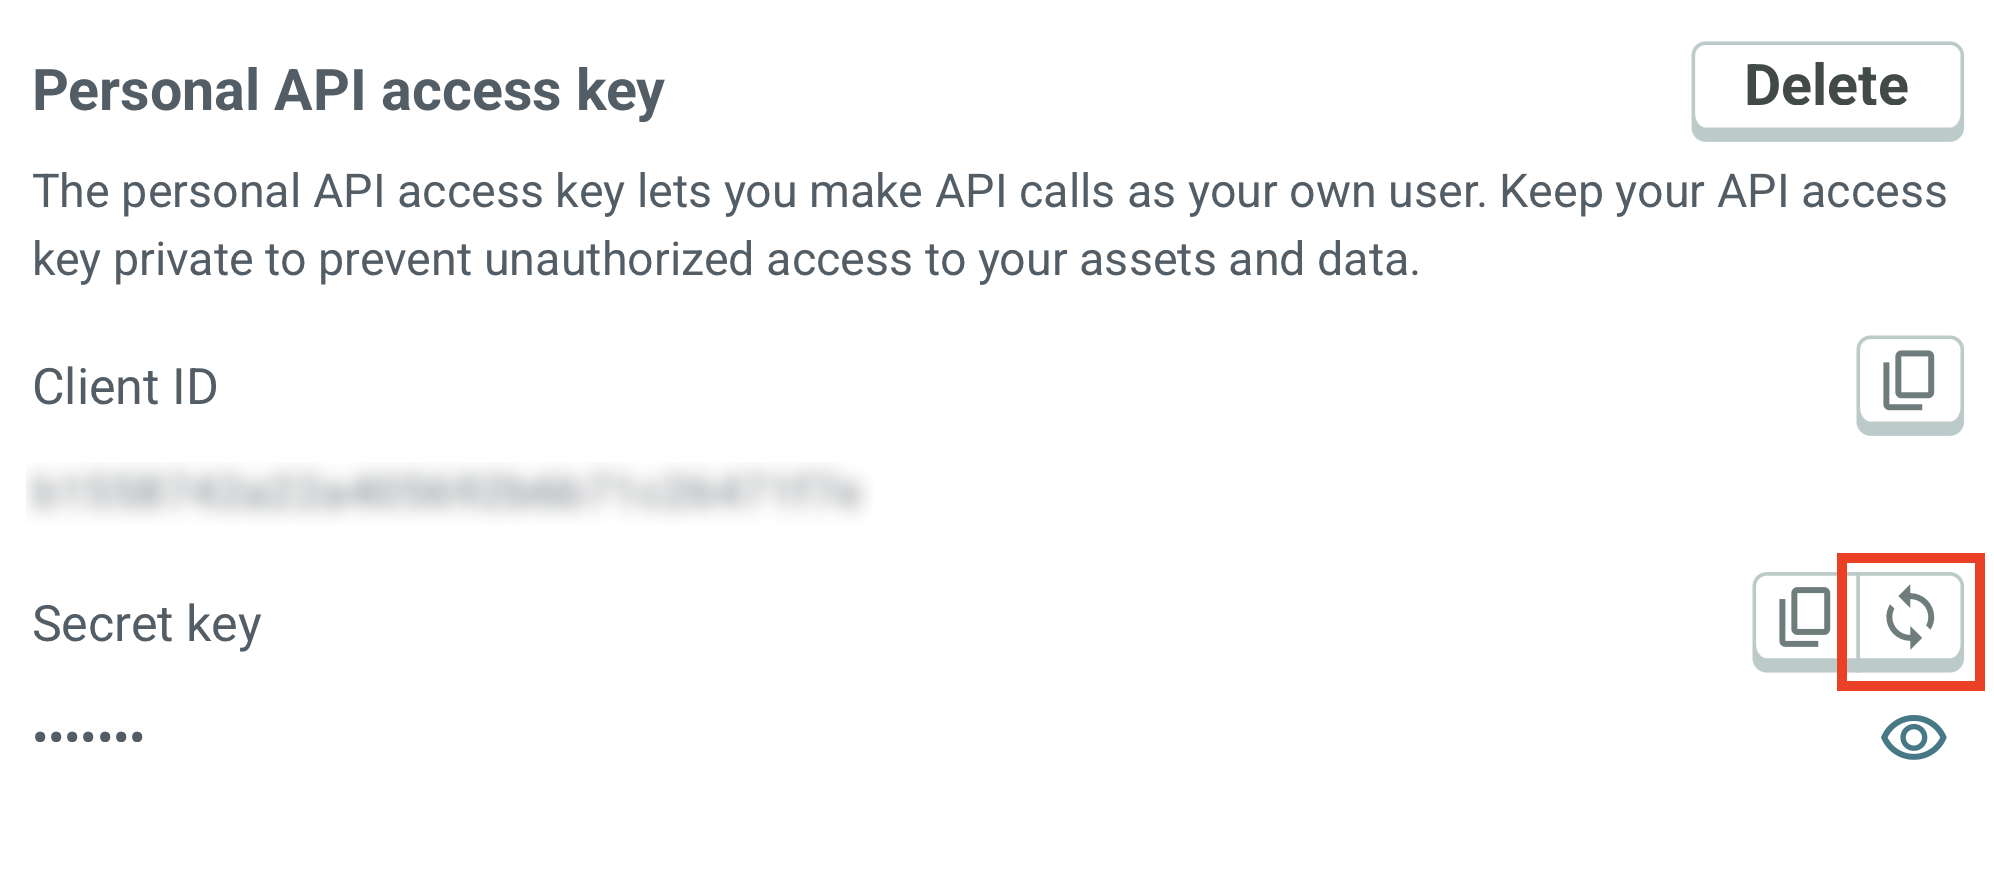The image size is (1994, 878).
Task: Click the blurred Client ID value
Action: (447, 493)
